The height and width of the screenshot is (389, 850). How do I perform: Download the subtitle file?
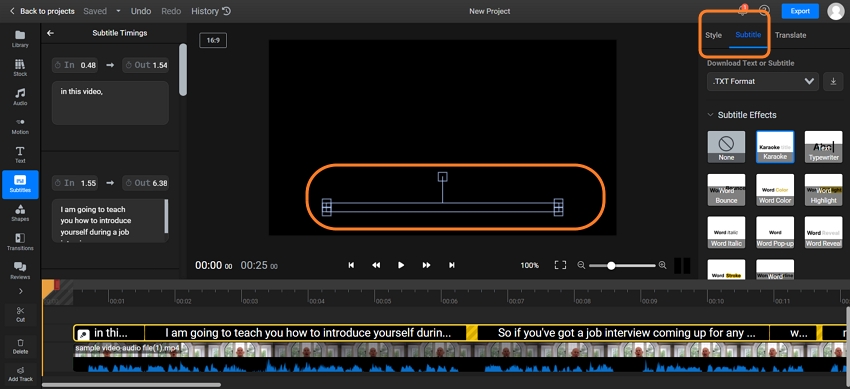click(x=833, y=81)
